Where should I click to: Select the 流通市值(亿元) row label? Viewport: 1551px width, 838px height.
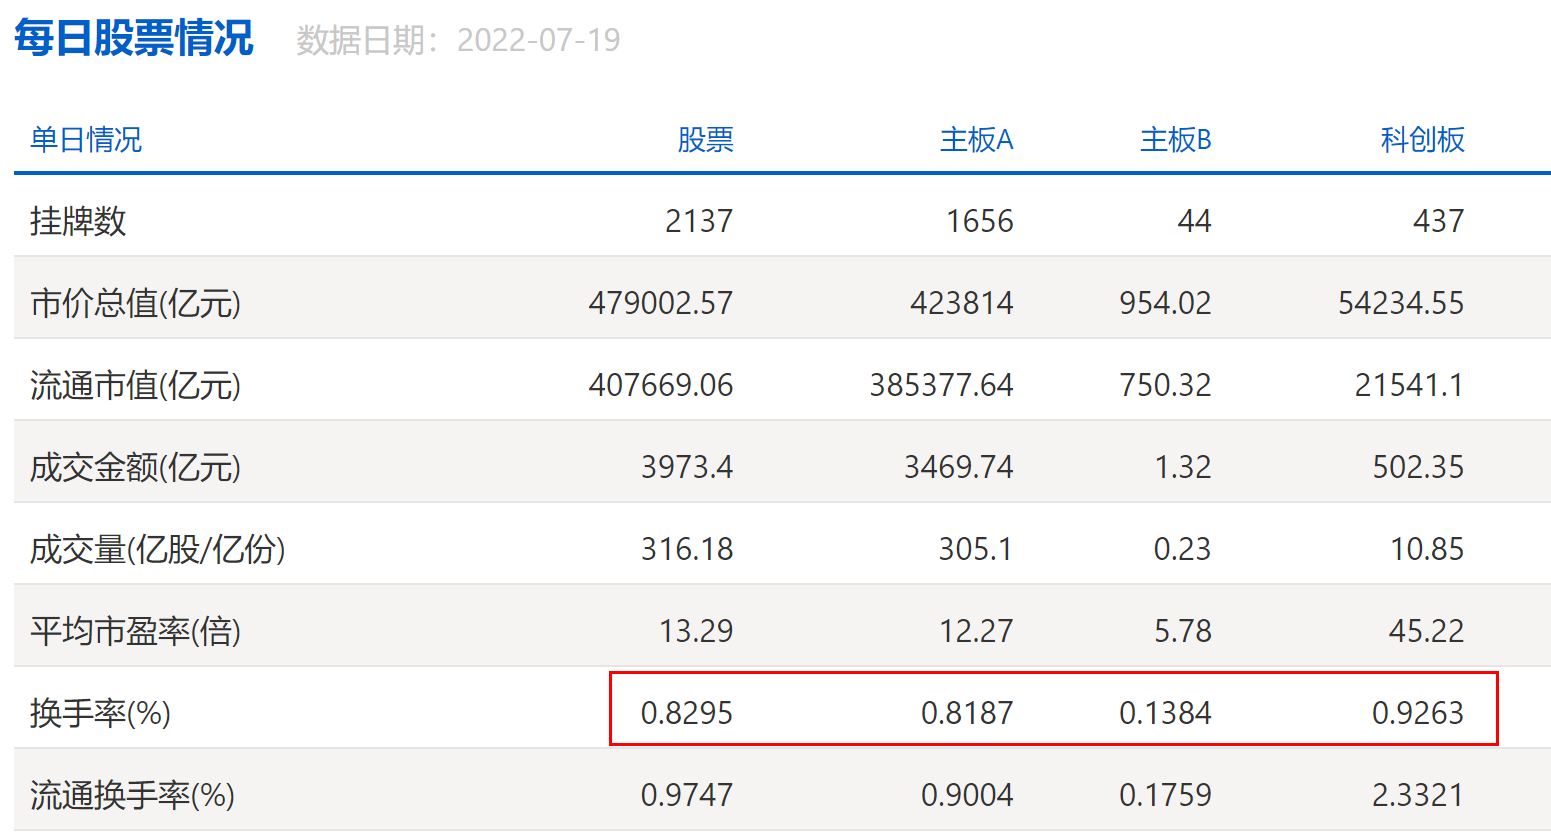click(x=136, y=385)
